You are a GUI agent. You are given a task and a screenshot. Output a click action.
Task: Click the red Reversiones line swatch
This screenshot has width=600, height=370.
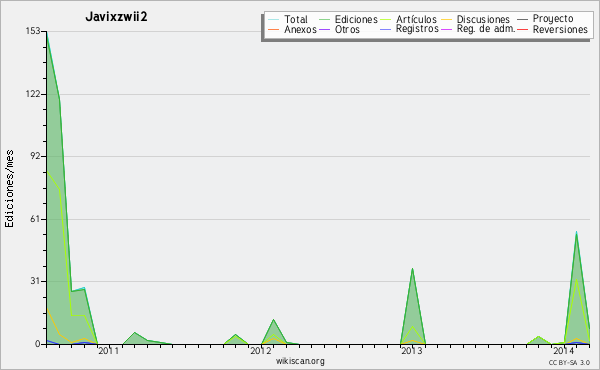point(522,29)
